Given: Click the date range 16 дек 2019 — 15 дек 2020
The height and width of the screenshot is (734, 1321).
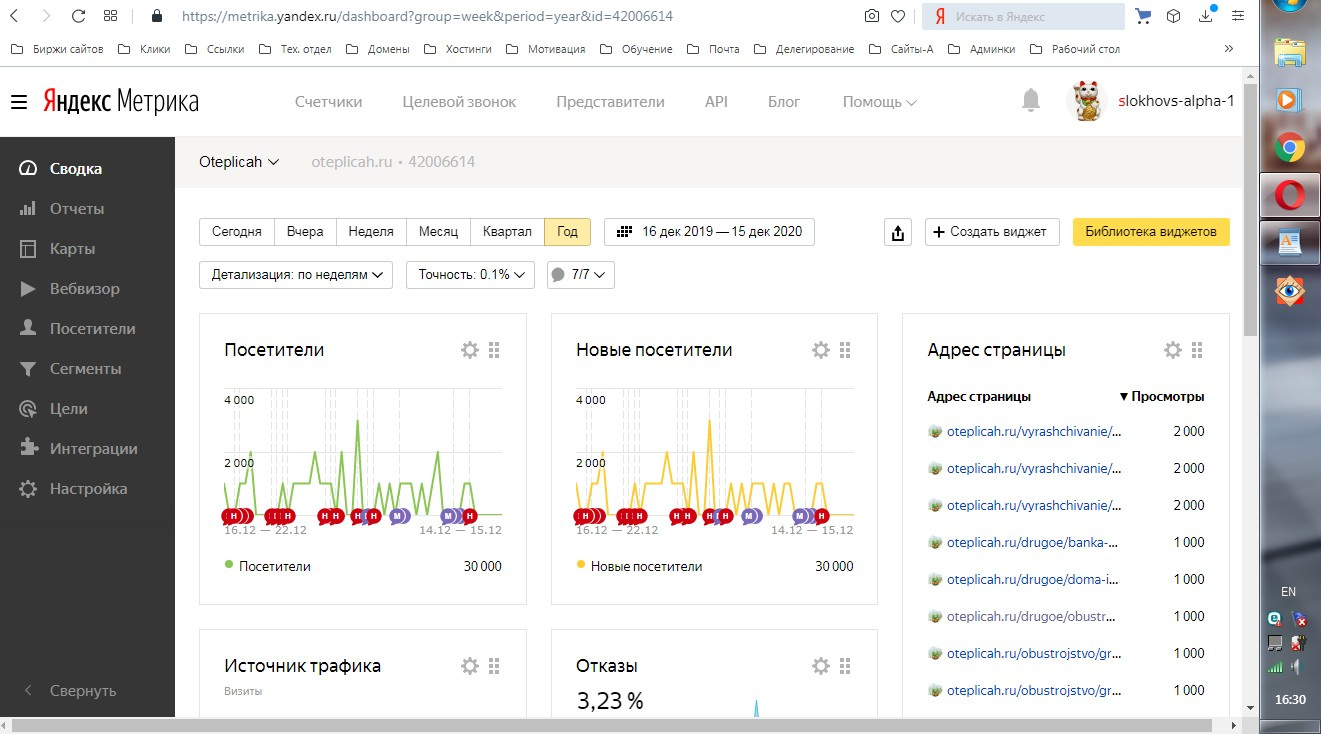Looking at the screenshot, I should pos(709,232).
